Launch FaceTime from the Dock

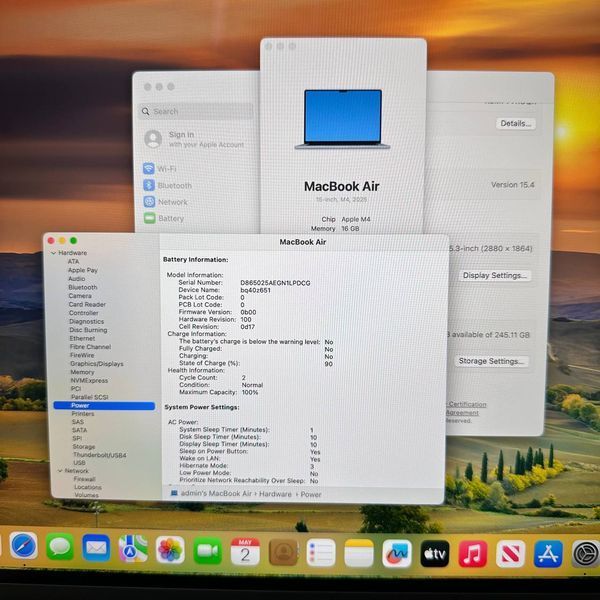coord(207,551)
